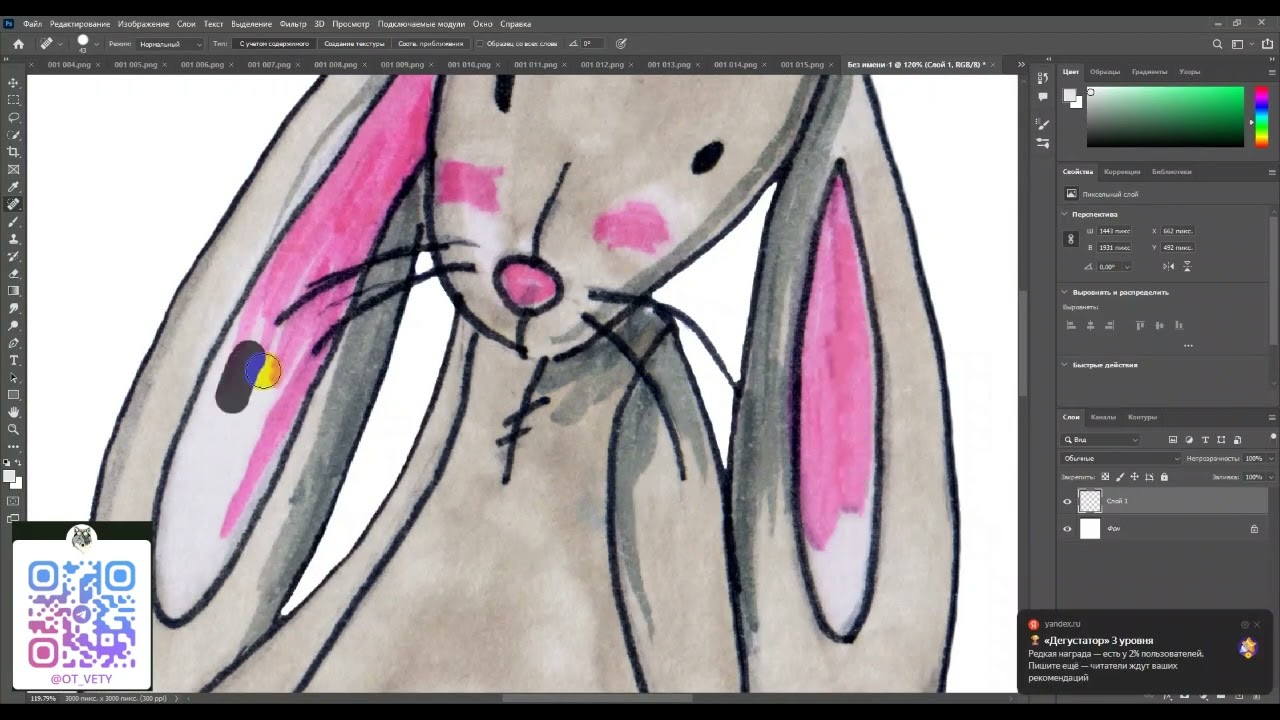1280x720 pixels.
Task: Switch to the 'Коррекция' tab
Action: [x=1122, y=172]
